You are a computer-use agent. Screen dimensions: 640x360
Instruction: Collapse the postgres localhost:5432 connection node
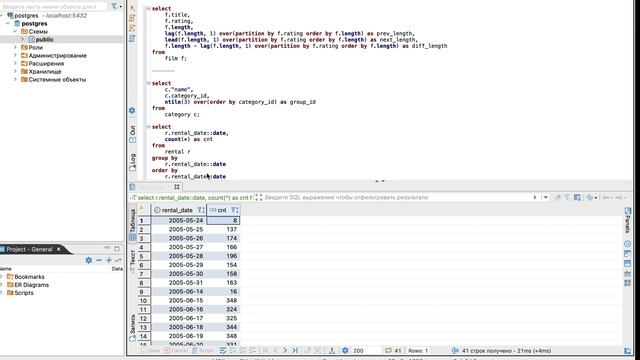tap(2, 16)
